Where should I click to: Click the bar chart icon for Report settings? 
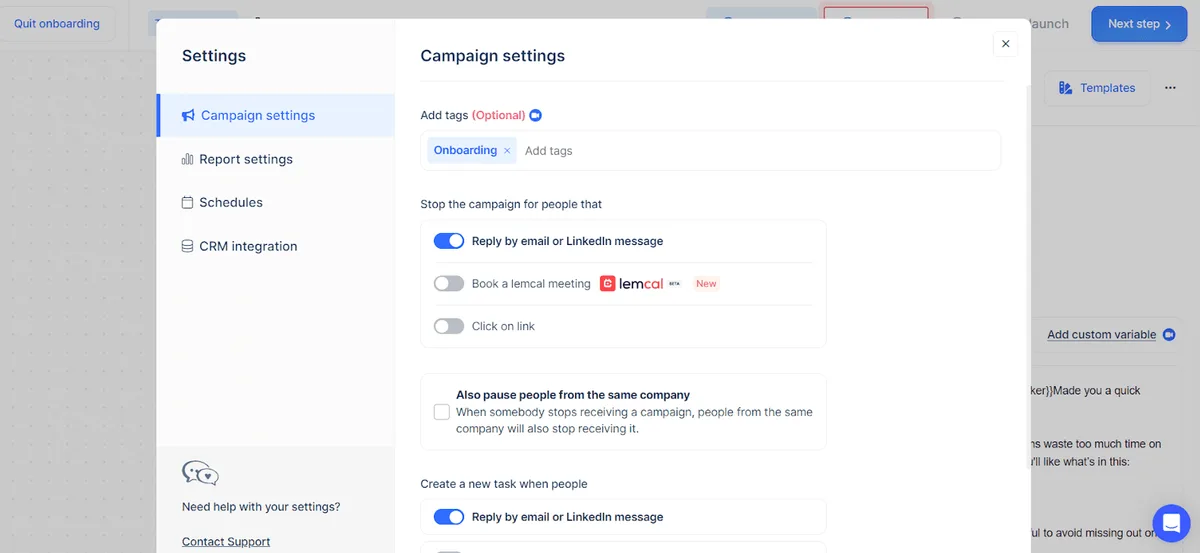(187, 159)
